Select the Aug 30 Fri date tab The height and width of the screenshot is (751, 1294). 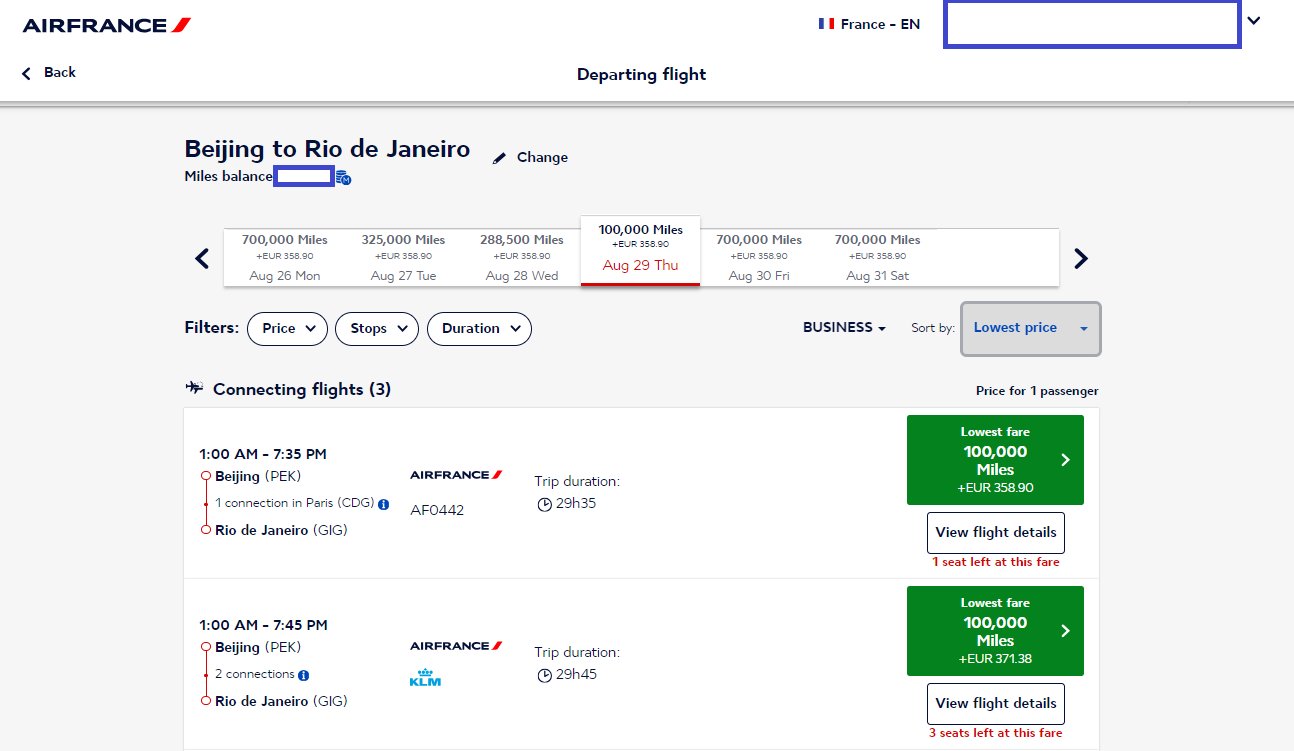759,258
